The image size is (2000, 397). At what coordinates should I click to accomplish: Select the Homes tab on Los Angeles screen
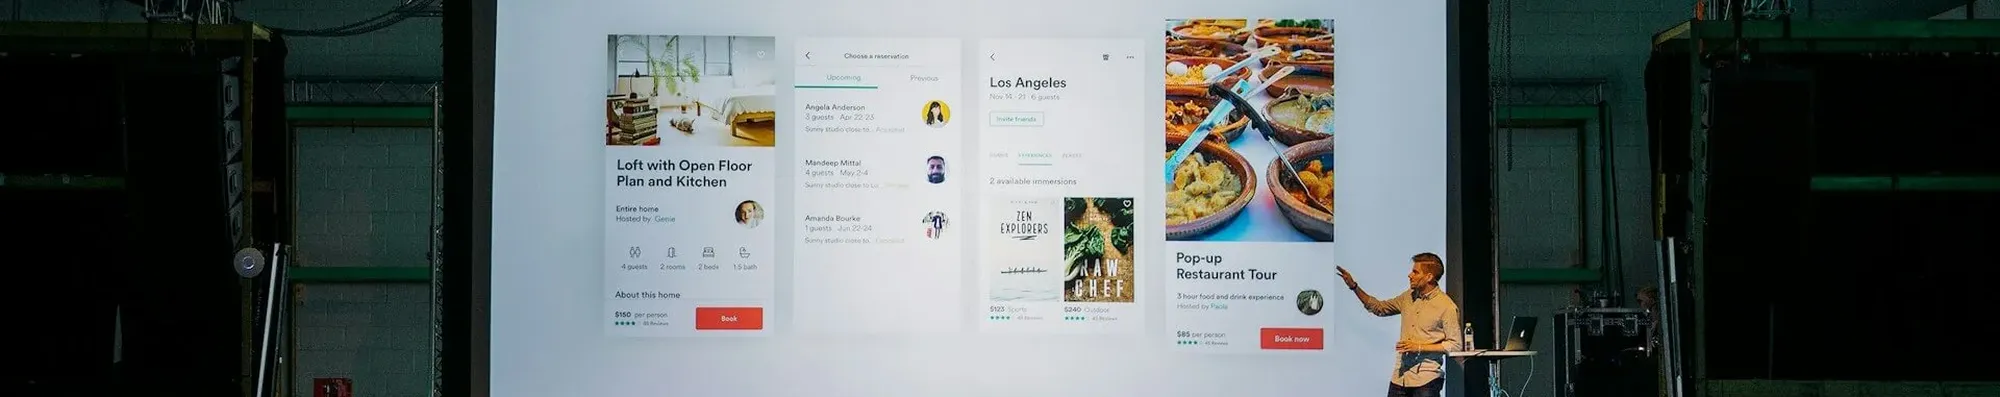click(999, 156)
